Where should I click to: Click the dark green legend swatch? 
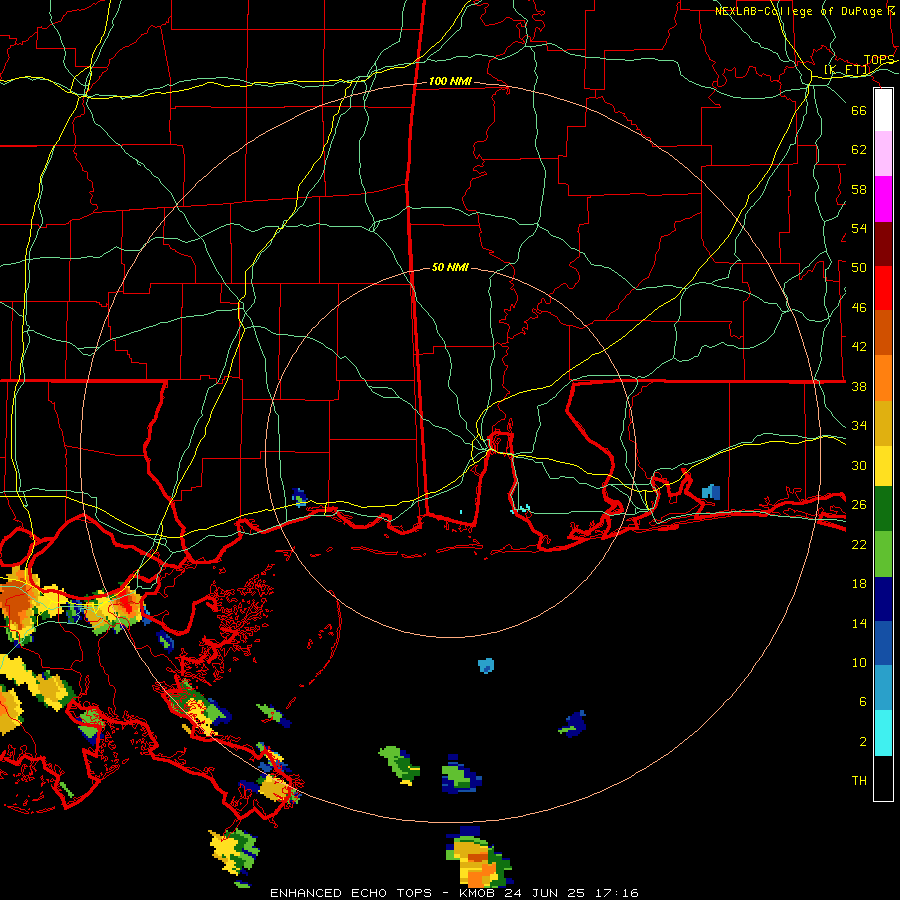(883, 509)
